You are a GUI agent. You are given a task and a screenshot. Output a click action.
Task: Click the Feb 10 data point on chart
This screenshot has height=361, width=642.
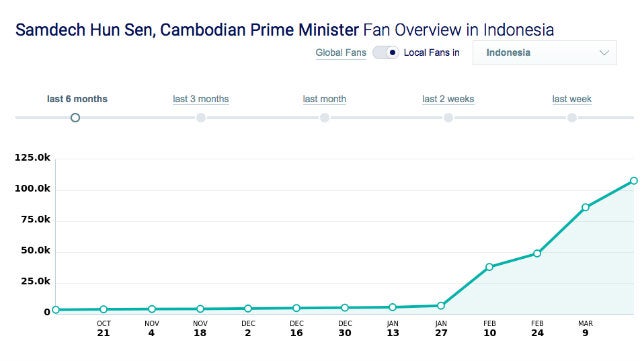[489, 267]
